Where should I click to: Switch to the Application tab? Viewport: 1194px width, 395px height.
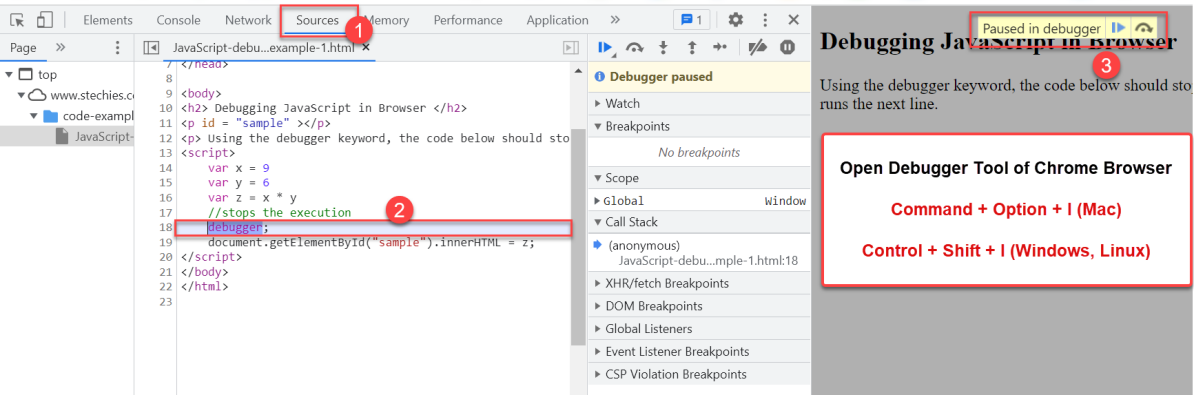[557, 21]
